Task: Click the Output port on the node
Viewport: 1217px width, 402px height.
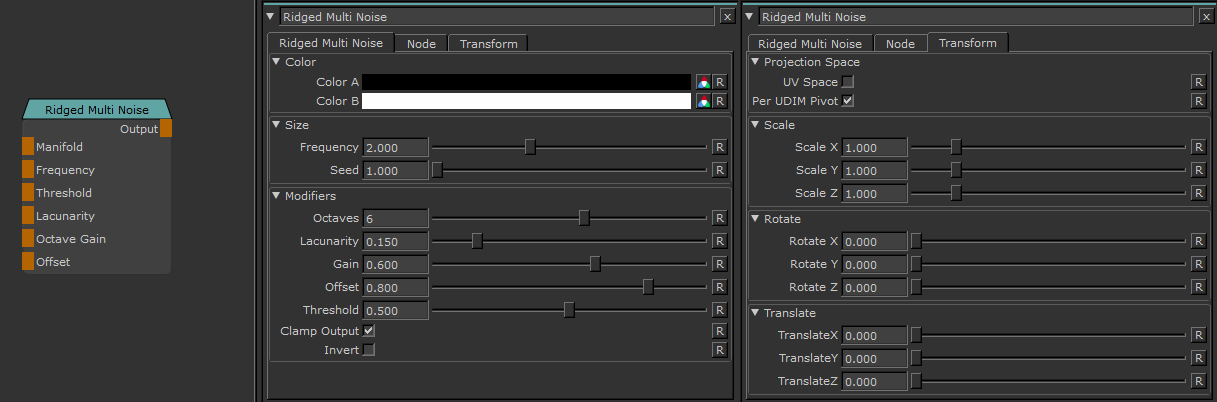Action: point(166,129)
